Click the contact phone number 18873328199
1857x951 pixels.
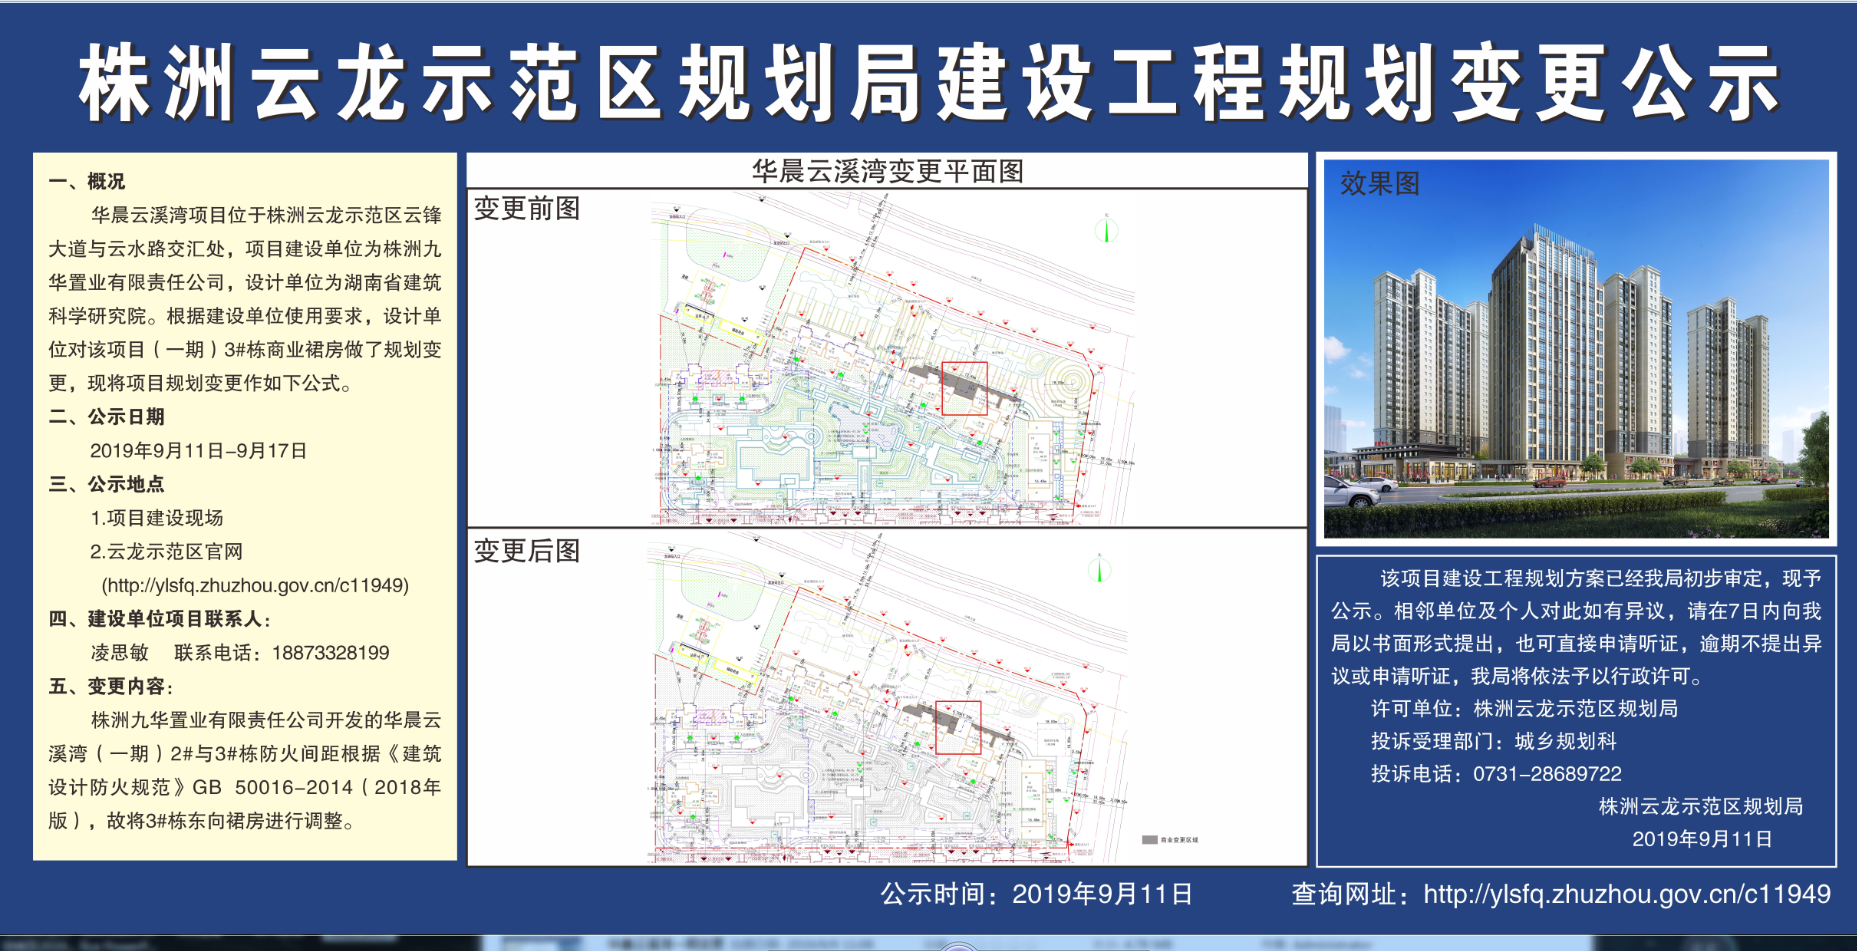[330, 653]
